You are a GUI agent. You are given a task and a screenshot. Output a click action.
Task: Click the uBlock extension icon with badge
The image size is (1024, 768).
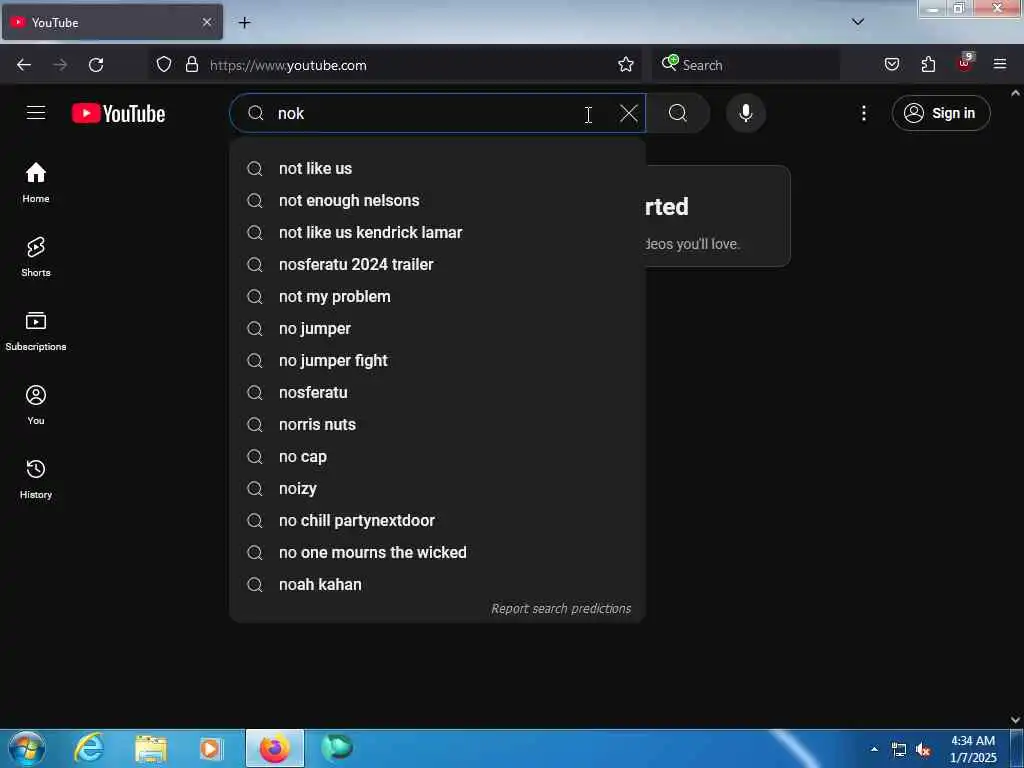point(965,63)
